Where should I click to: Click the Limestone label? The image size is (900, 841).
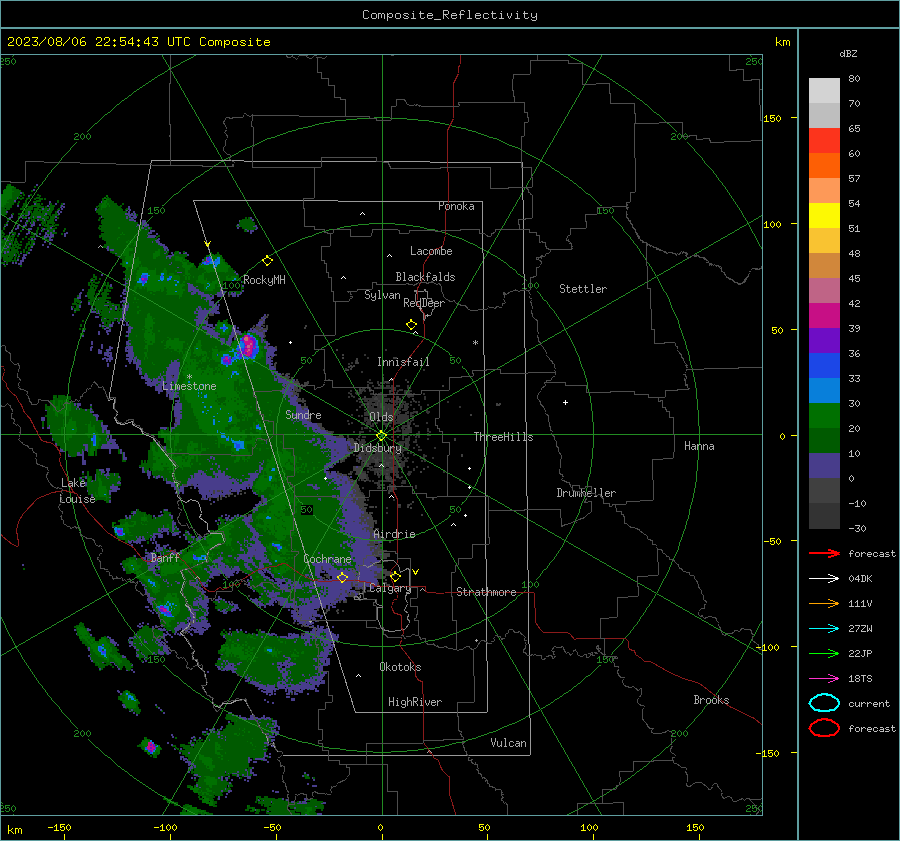pos(189,386)
